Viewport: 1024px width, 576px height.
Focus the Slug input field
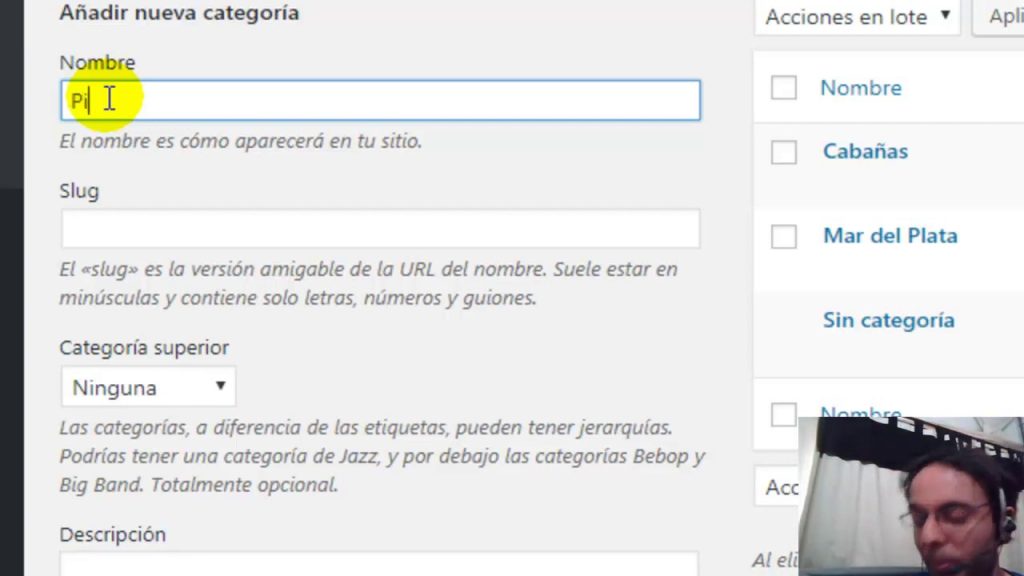[380, 228]
